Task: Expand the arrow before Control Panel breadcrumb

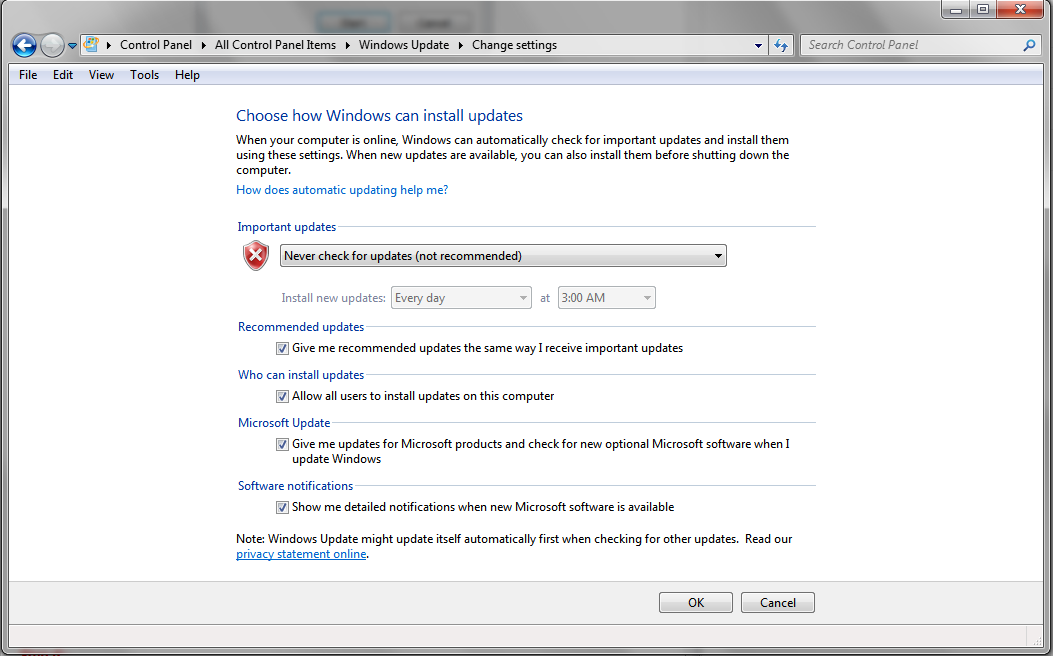Action: click(x=109, y=45)
